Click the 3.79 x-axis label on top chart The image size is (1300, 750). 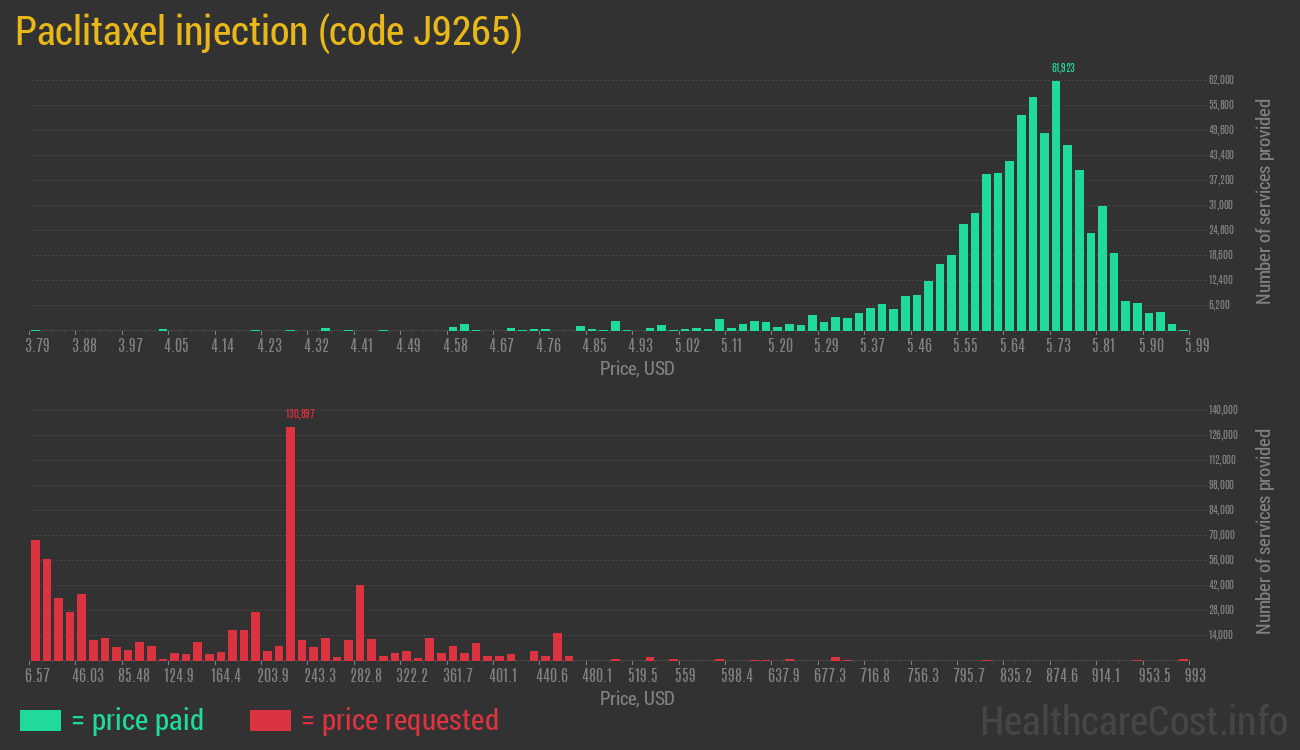tap(38, 346)
